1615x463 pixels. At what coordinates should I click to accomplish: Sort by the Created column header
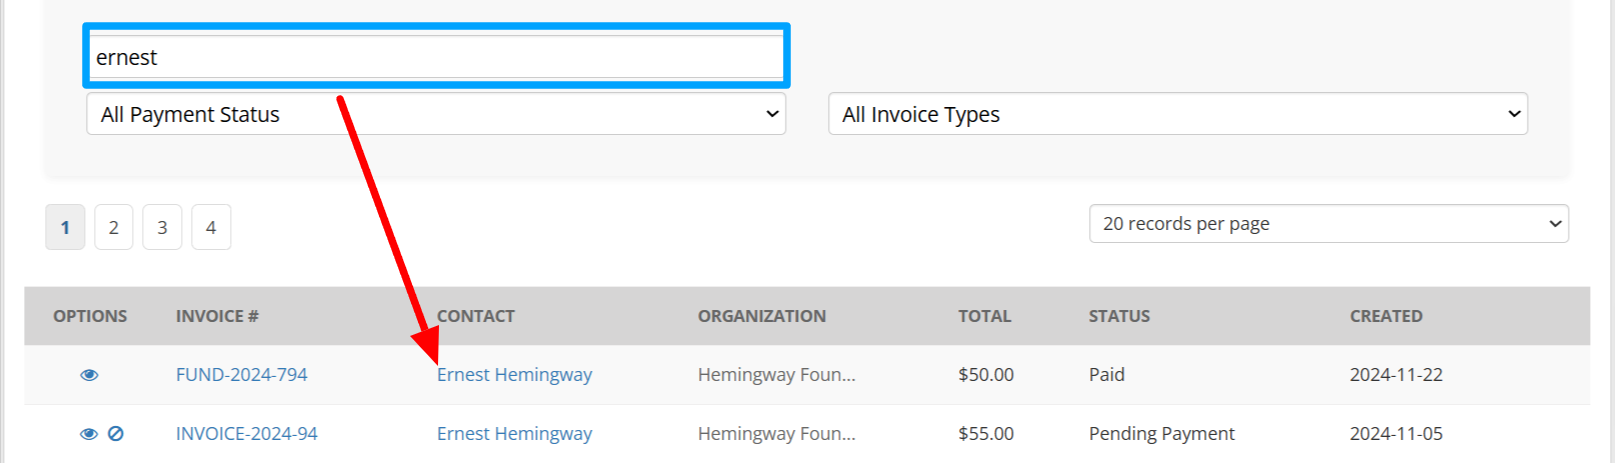click(x=1385, y=316)
